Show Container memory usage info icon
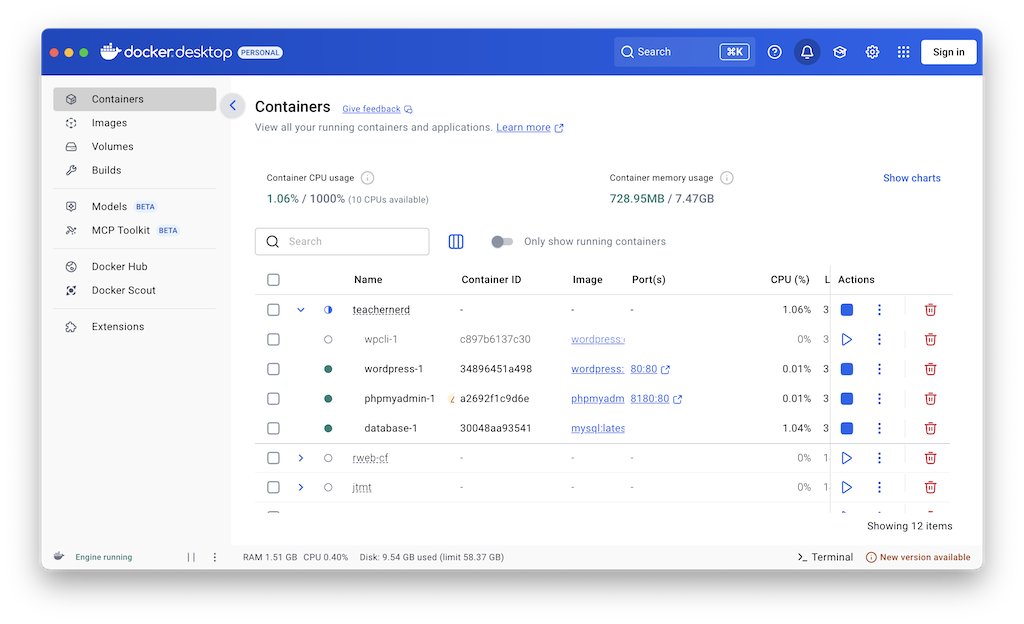This screenshot has height=624, width=1024. point(726,178)
